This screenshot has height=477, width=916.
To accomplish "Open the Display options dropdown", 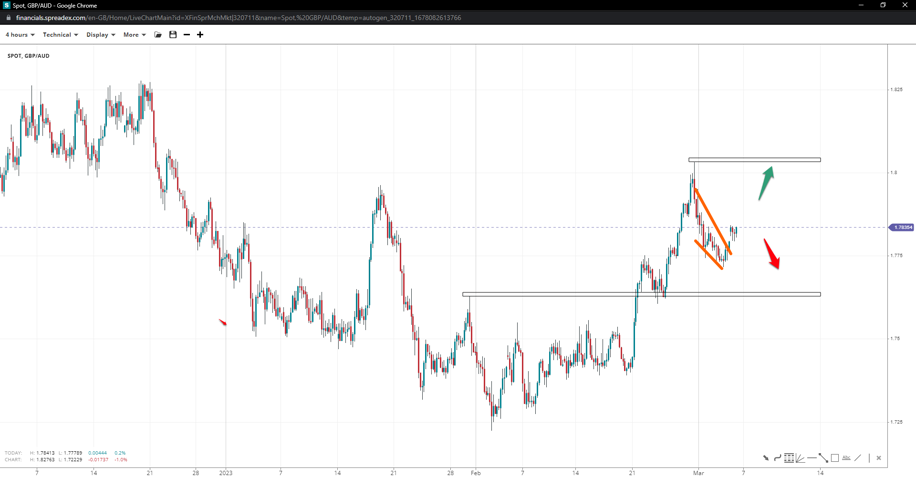I will tap(100, 35).
